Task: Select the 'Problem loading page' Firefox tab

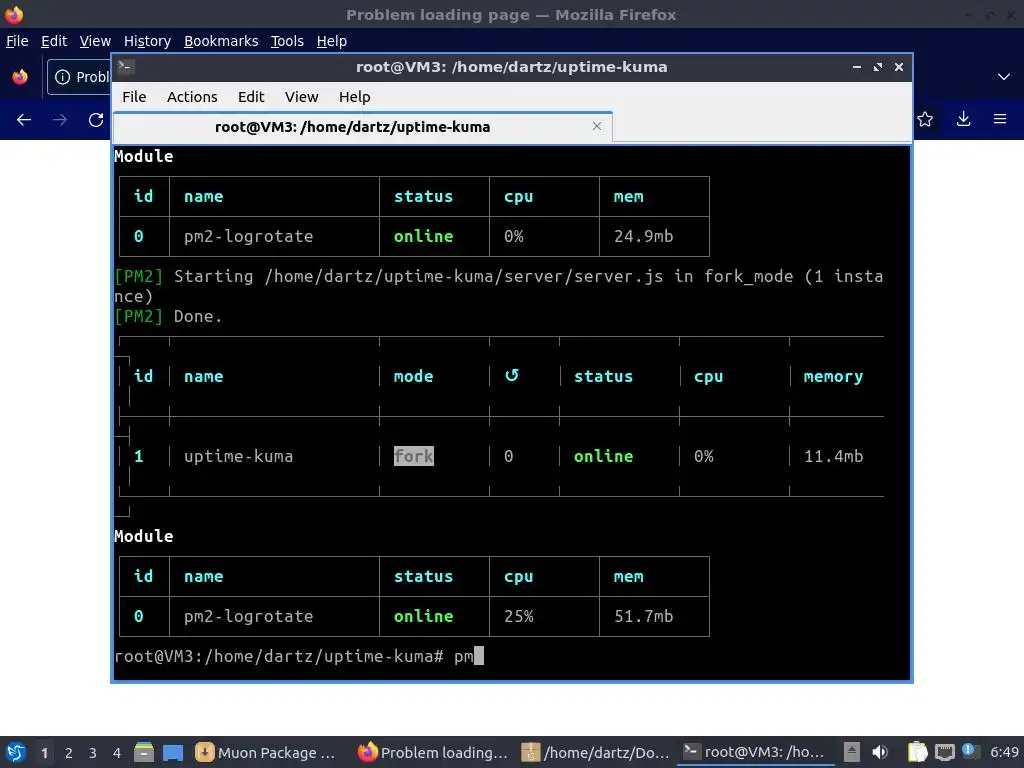Action: (x=80, y=77)
